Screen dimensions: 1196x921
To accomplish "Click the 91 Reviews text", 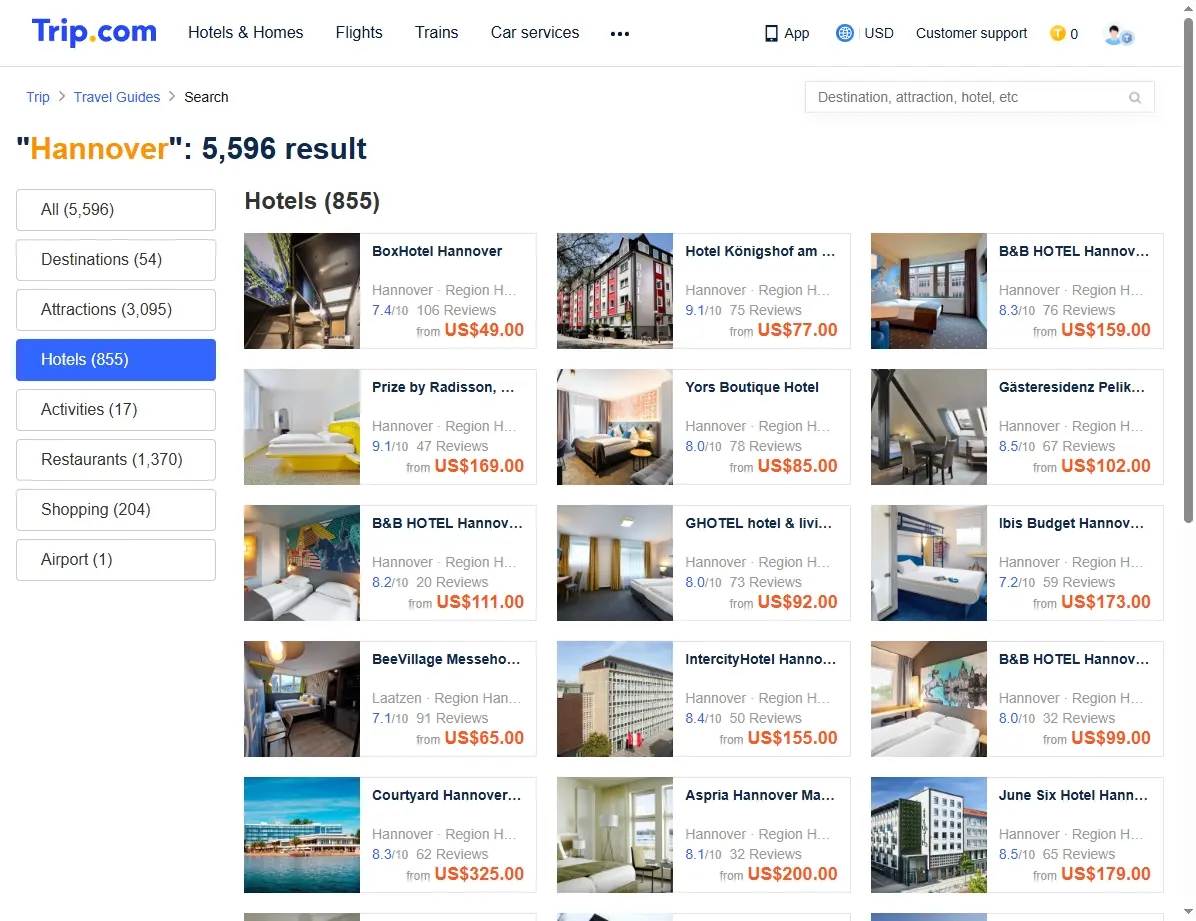I will click(x=452, y=718).
